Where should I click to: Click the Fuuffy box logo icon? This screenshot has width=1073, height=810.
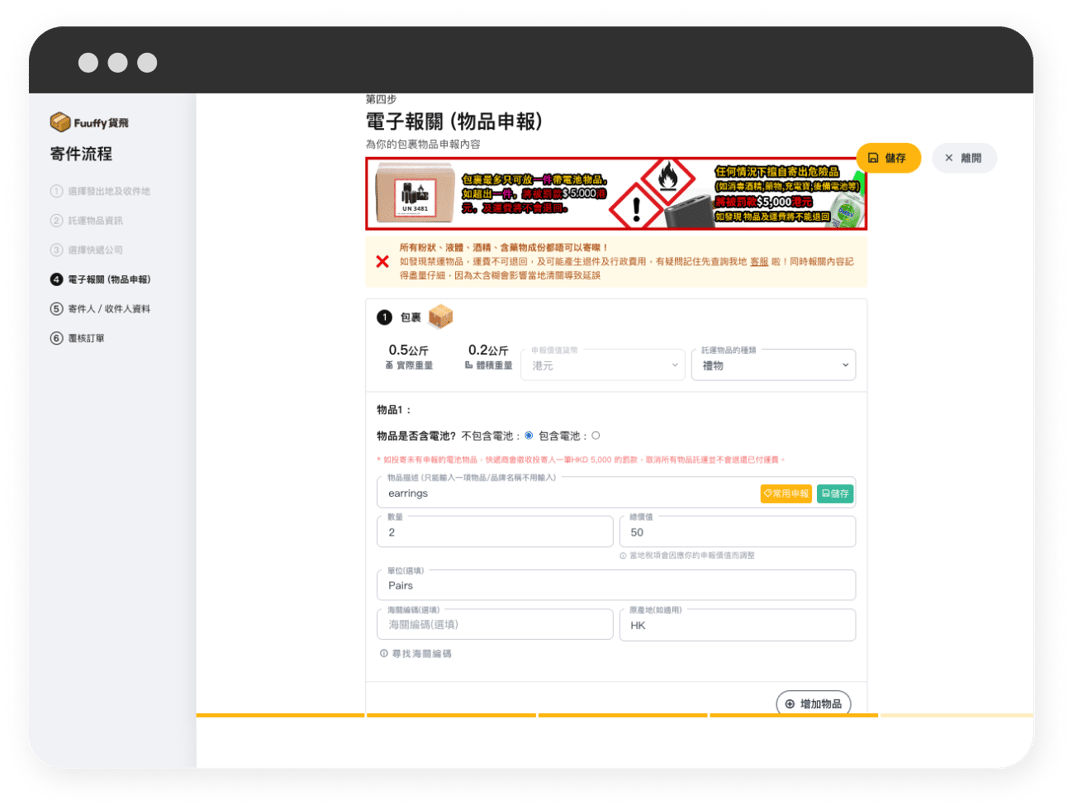[x=60, y=122]
